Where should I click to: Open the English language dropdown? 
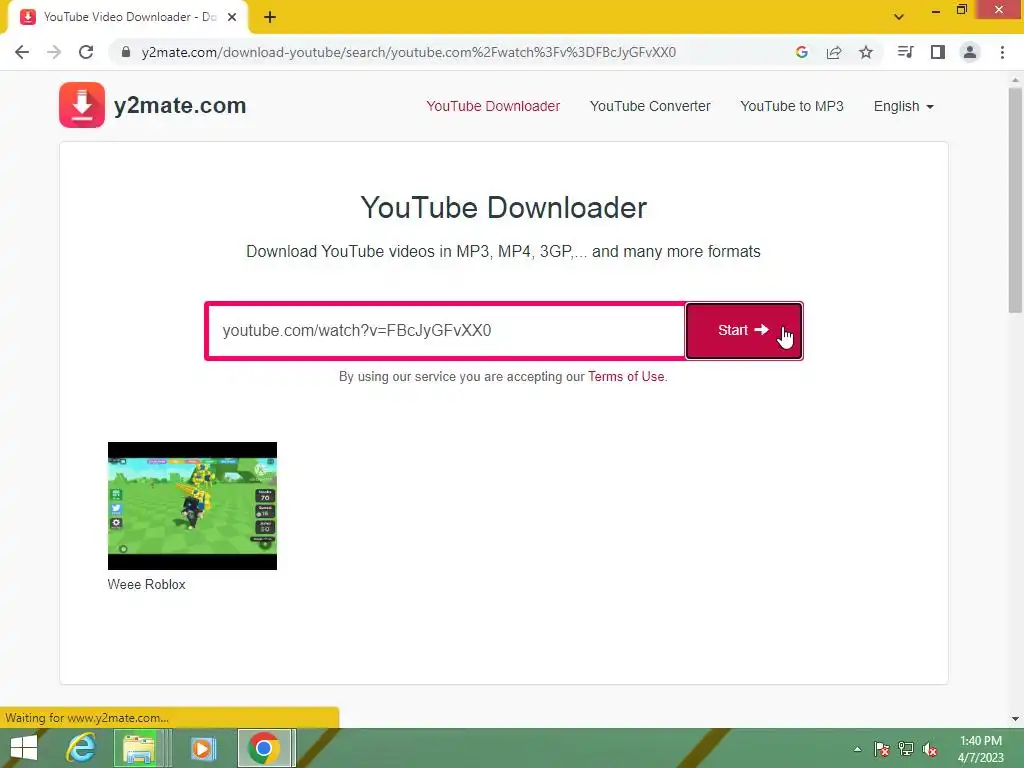pos(904,106)
